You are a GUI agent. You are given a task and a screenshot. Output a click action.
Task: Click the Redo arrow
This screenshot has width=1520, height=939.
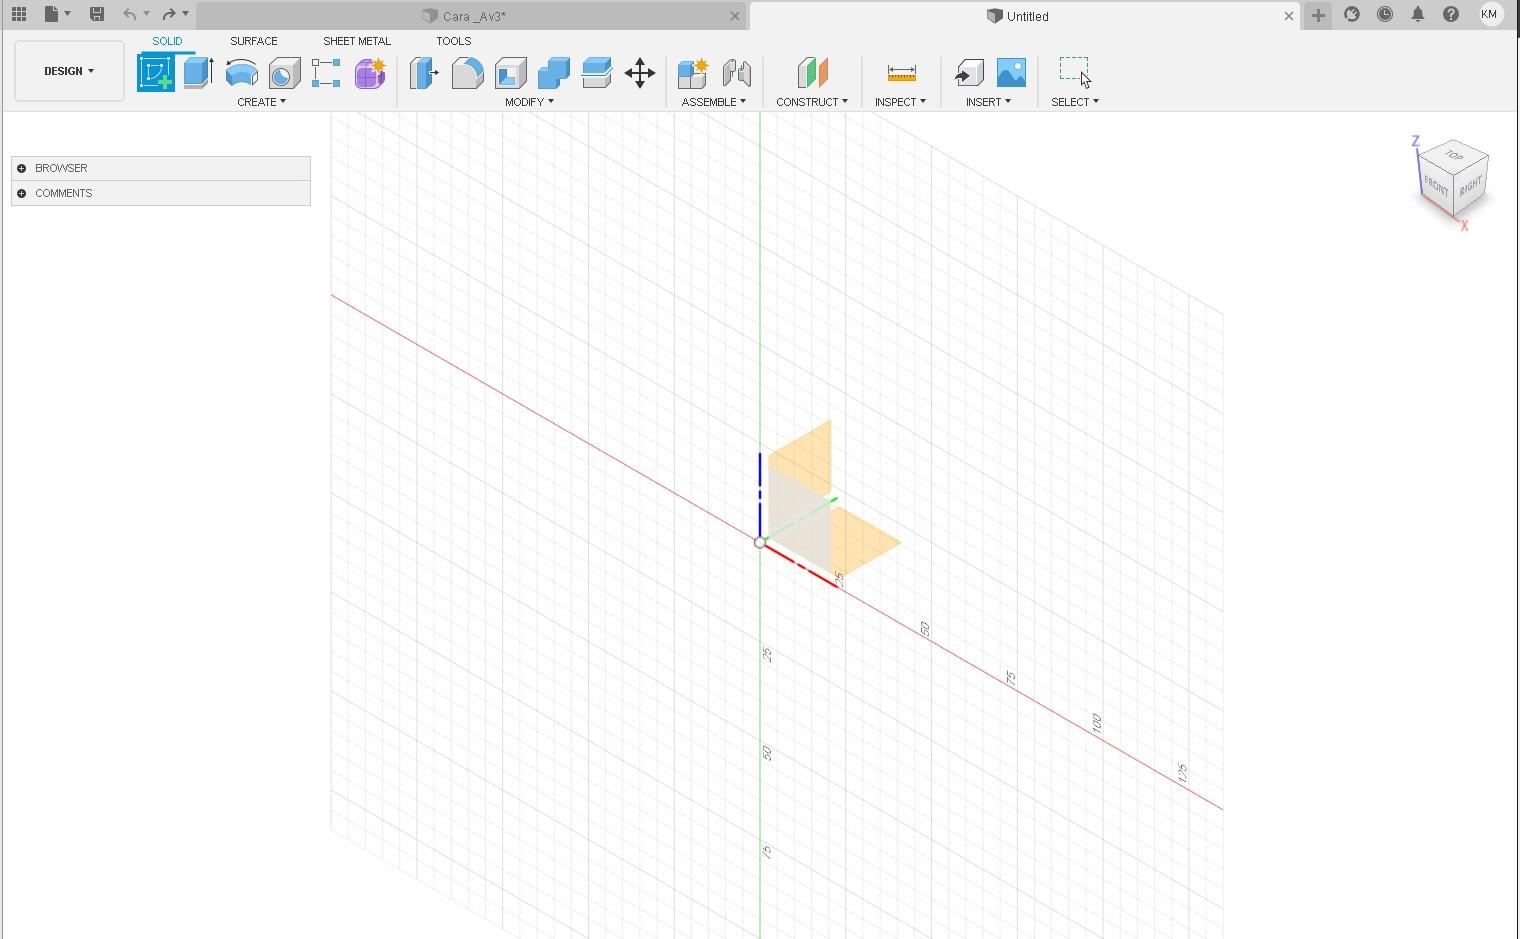[169, 14]
